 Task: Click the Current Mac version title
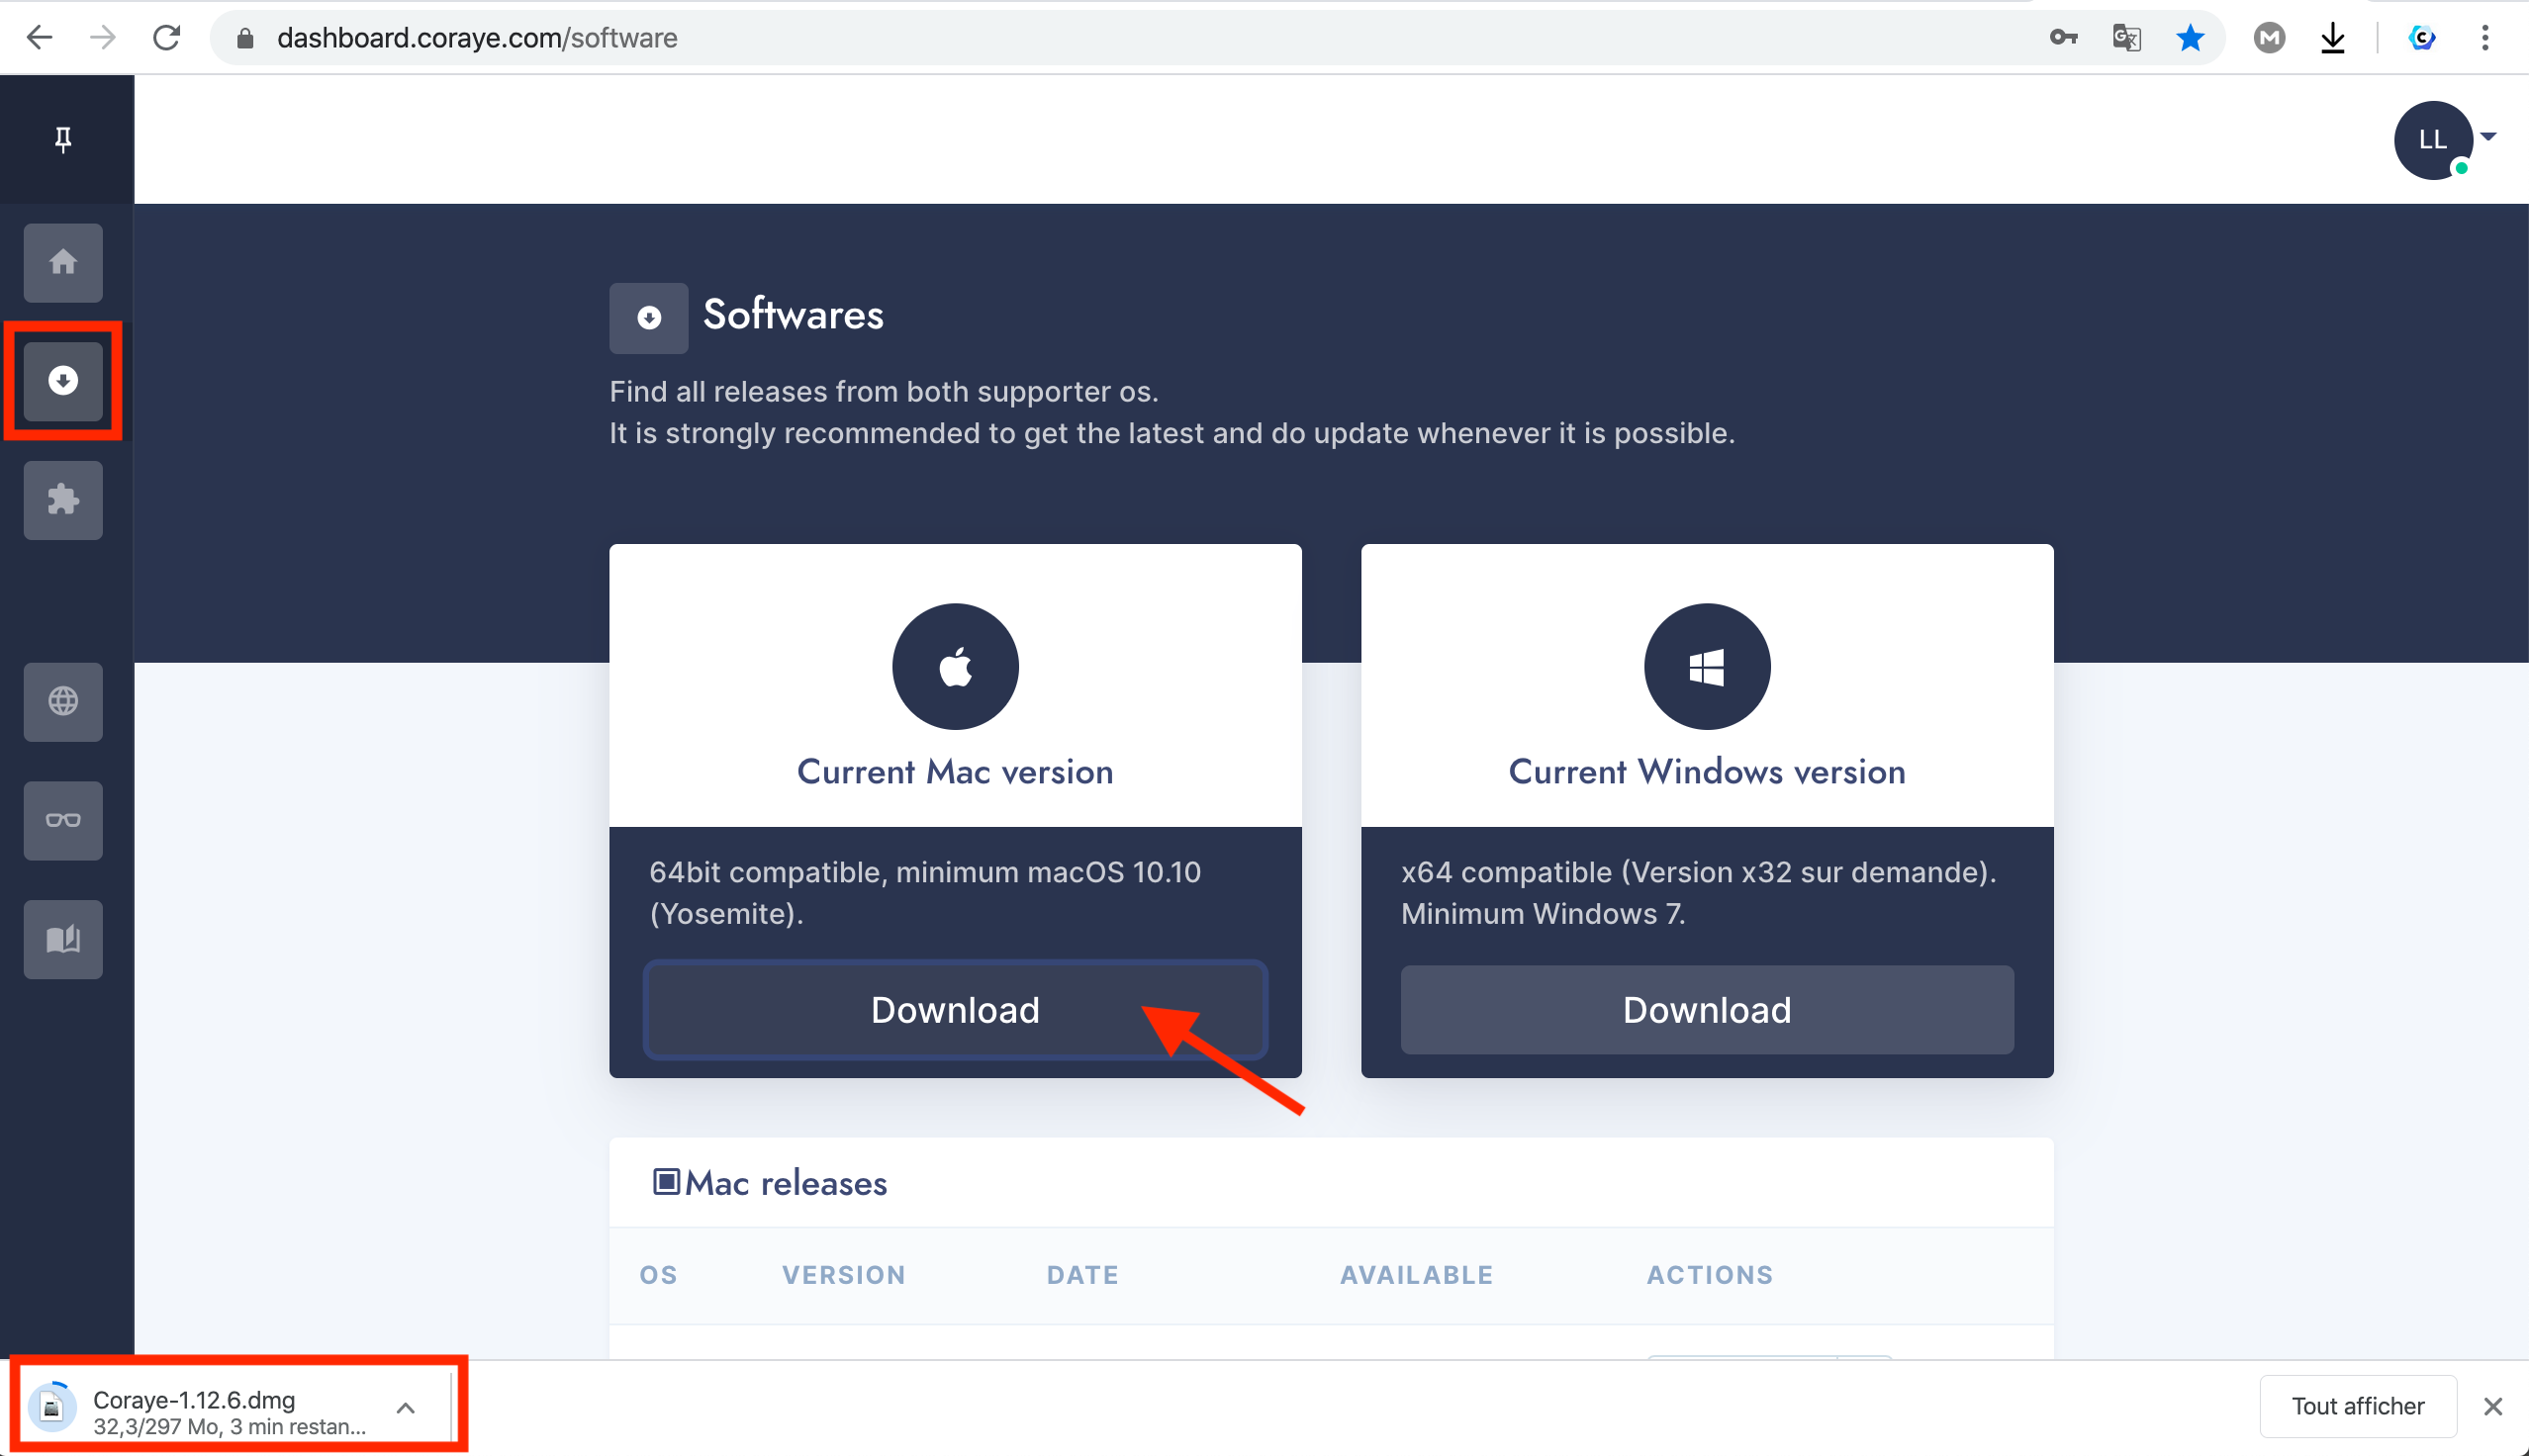[x=955, y=772]
